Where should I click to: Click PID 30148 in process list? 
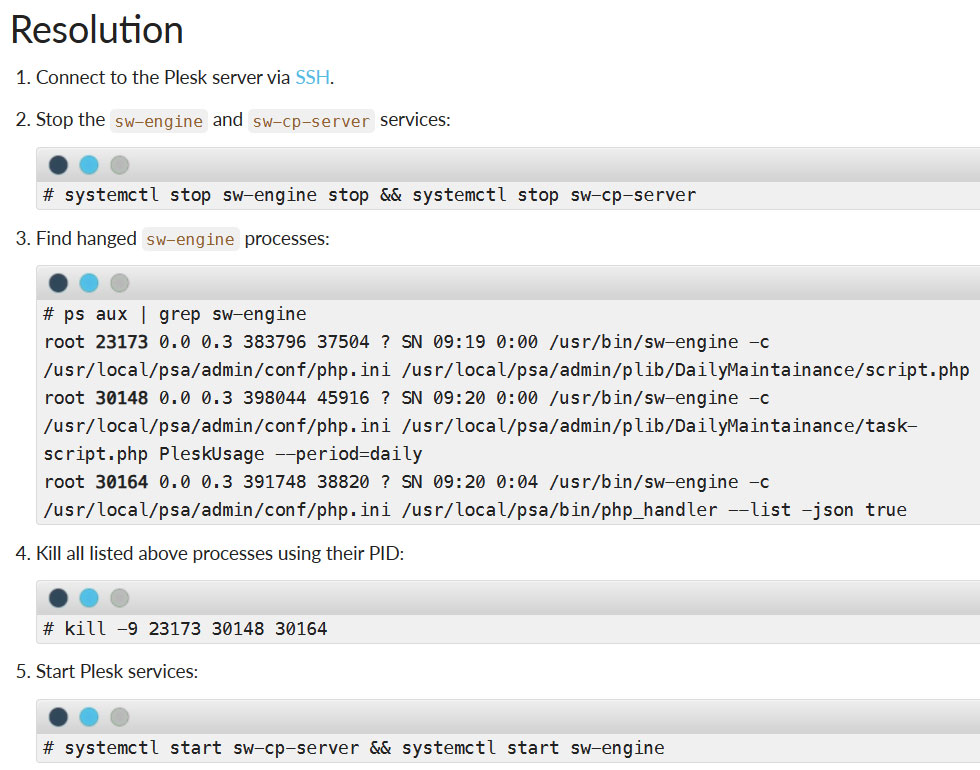(121, 398)
